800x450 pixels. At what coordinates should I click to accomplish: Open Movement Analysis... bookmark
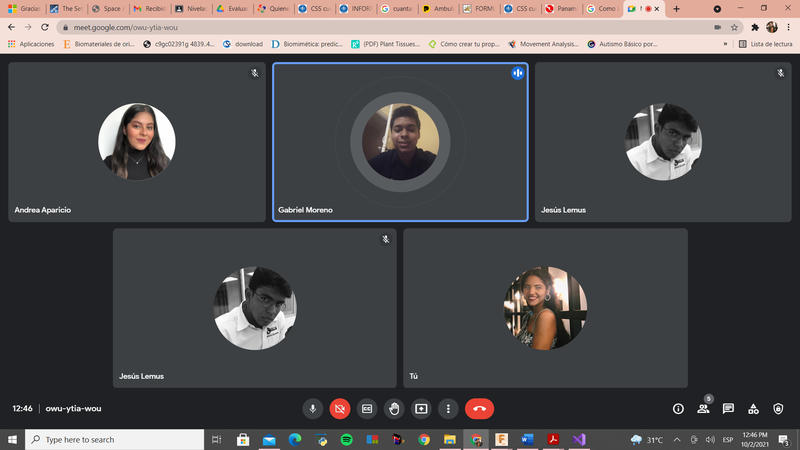tap(543, 44)
